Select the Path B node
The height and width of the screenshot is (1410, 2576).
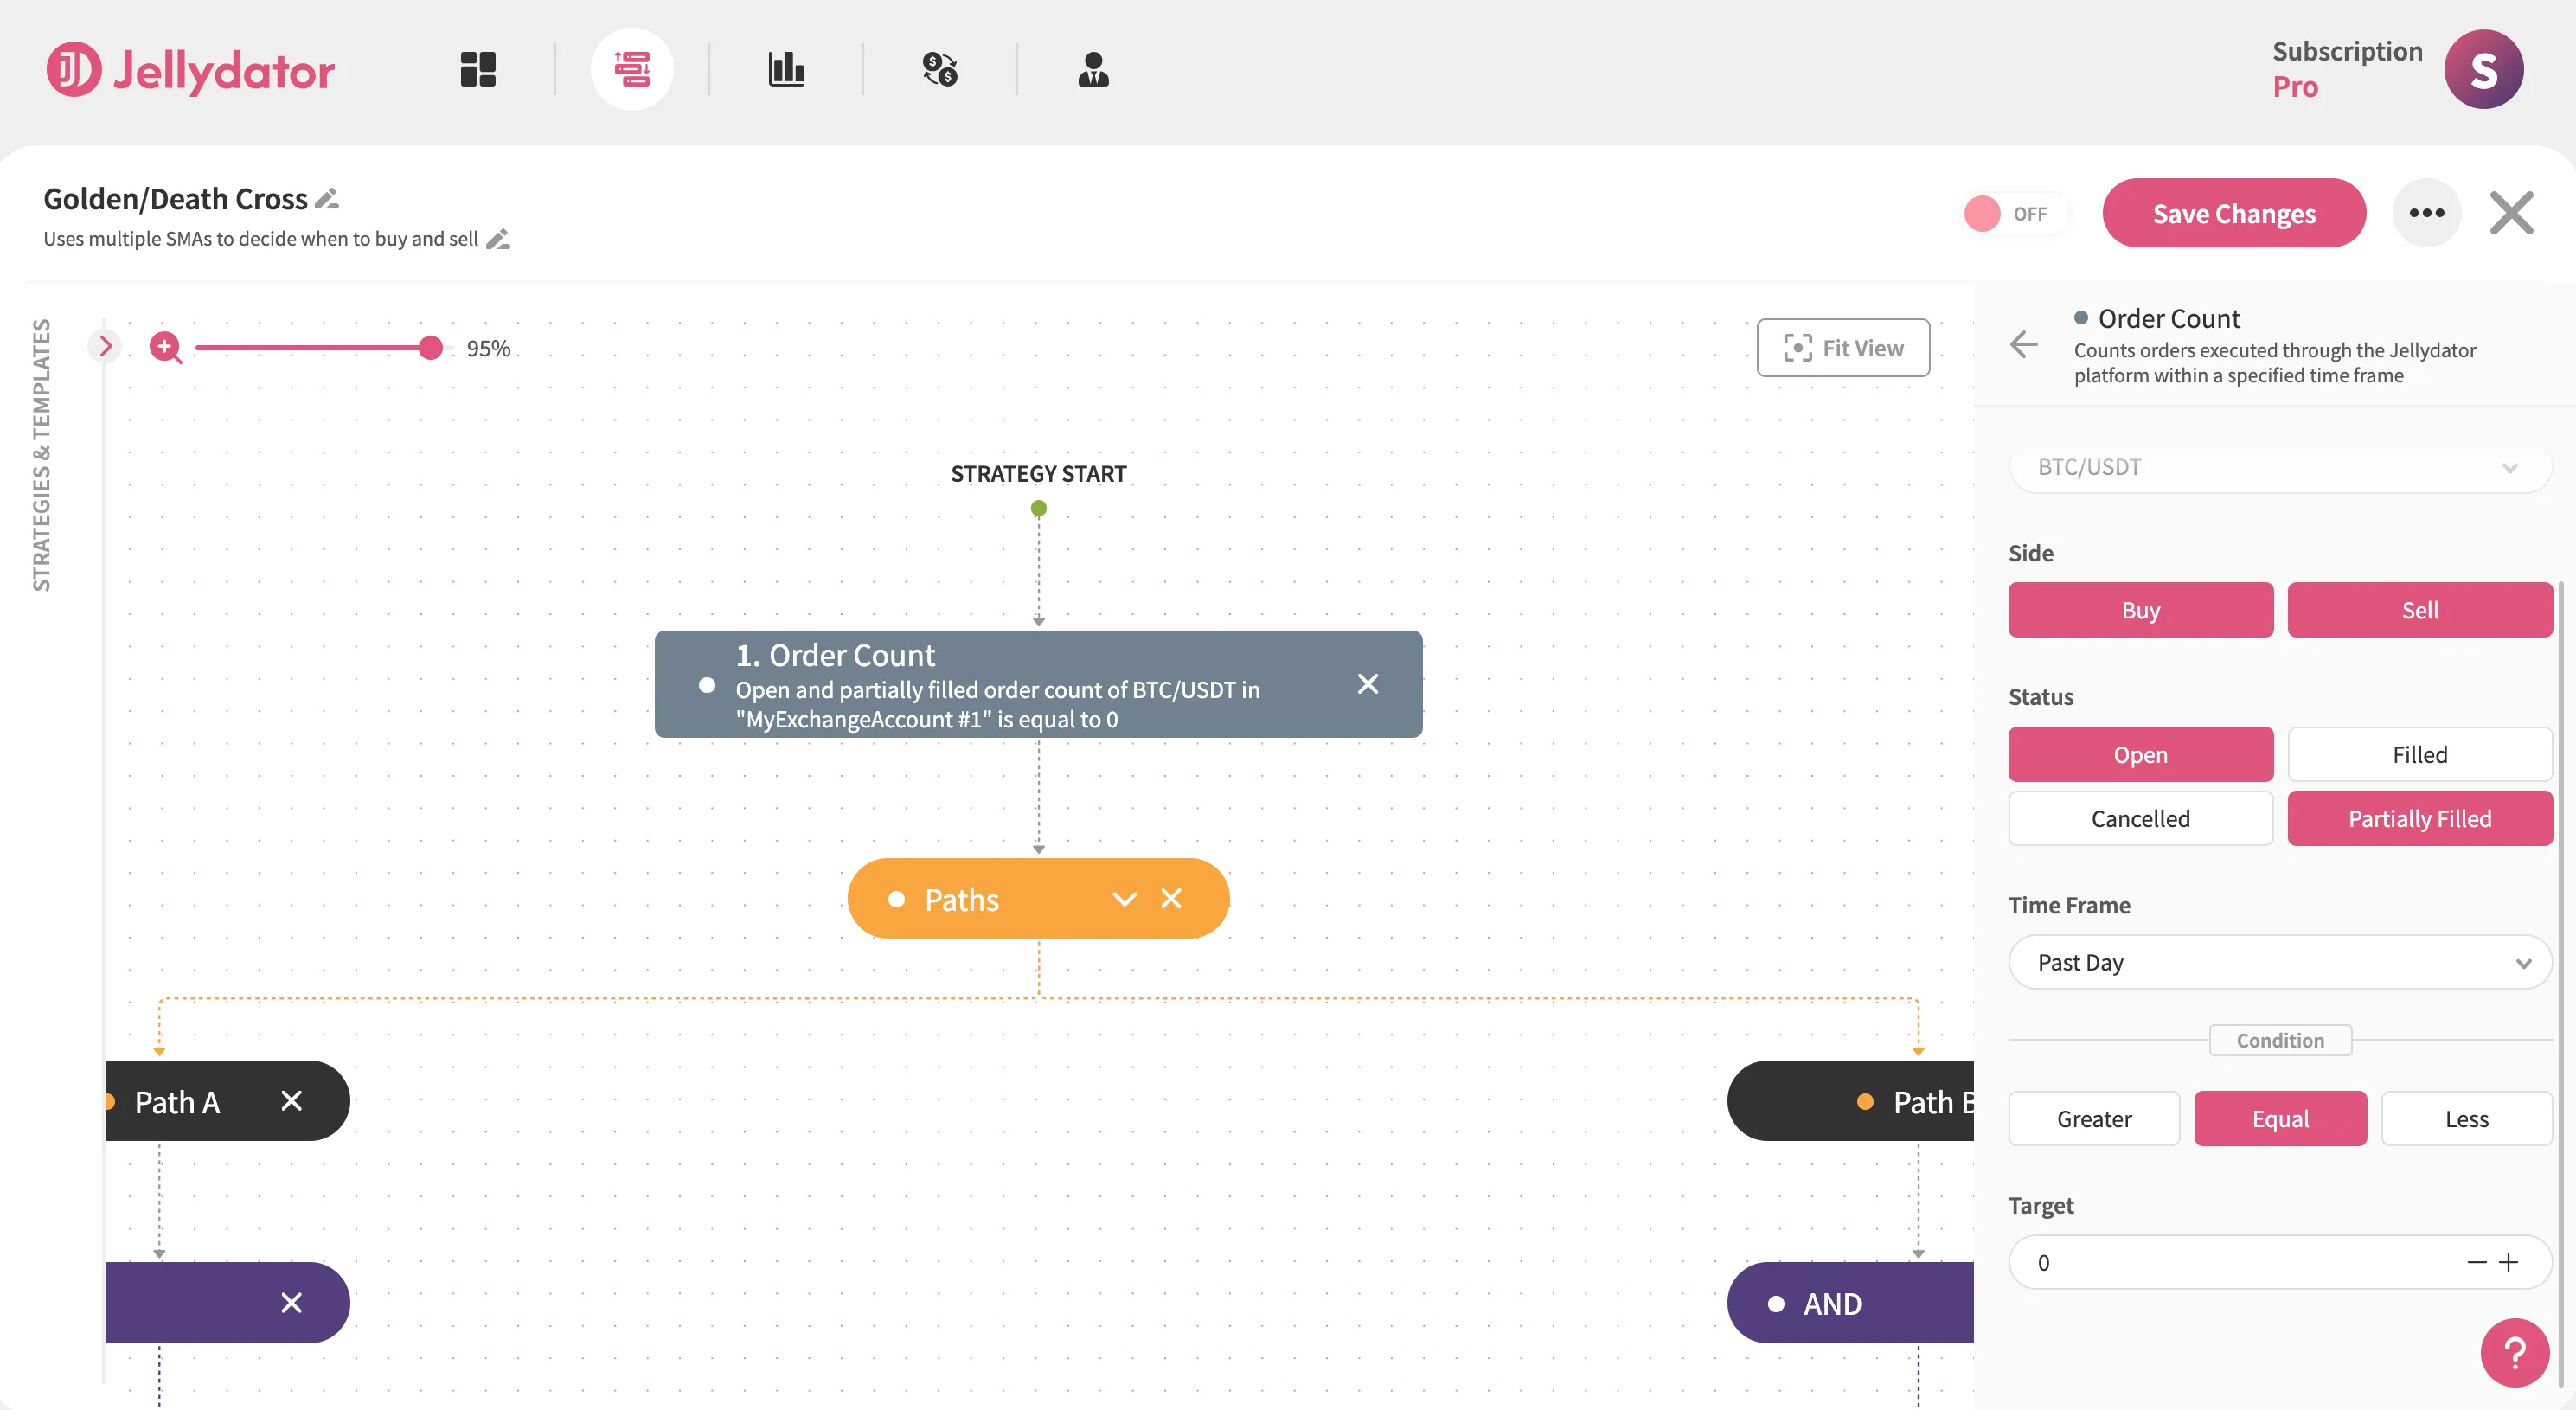1851,1101
